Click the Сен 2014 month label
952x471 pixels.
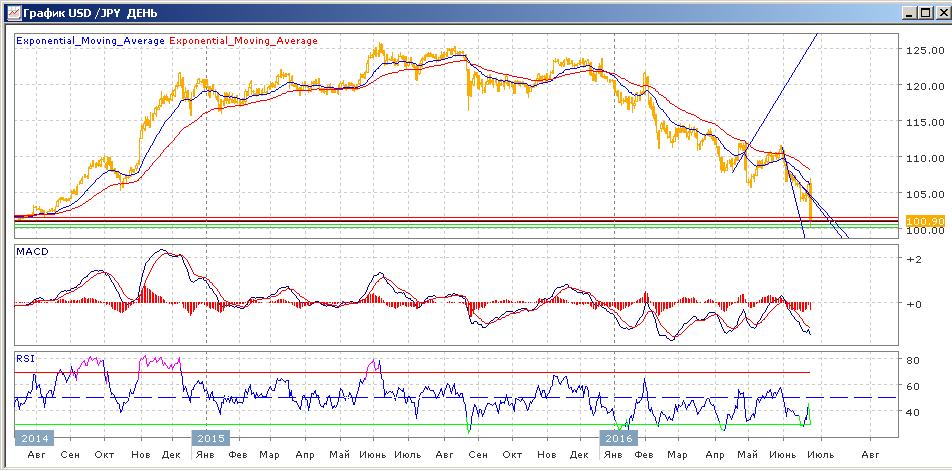70,454
